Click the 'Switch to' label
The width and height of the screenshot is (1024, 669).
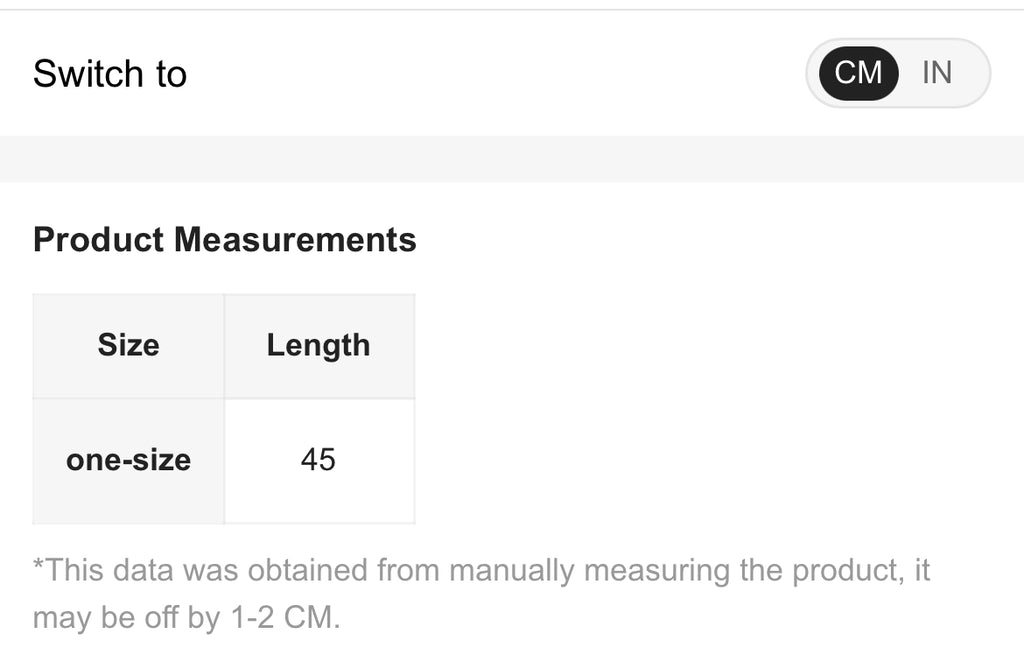coord(110,74)
